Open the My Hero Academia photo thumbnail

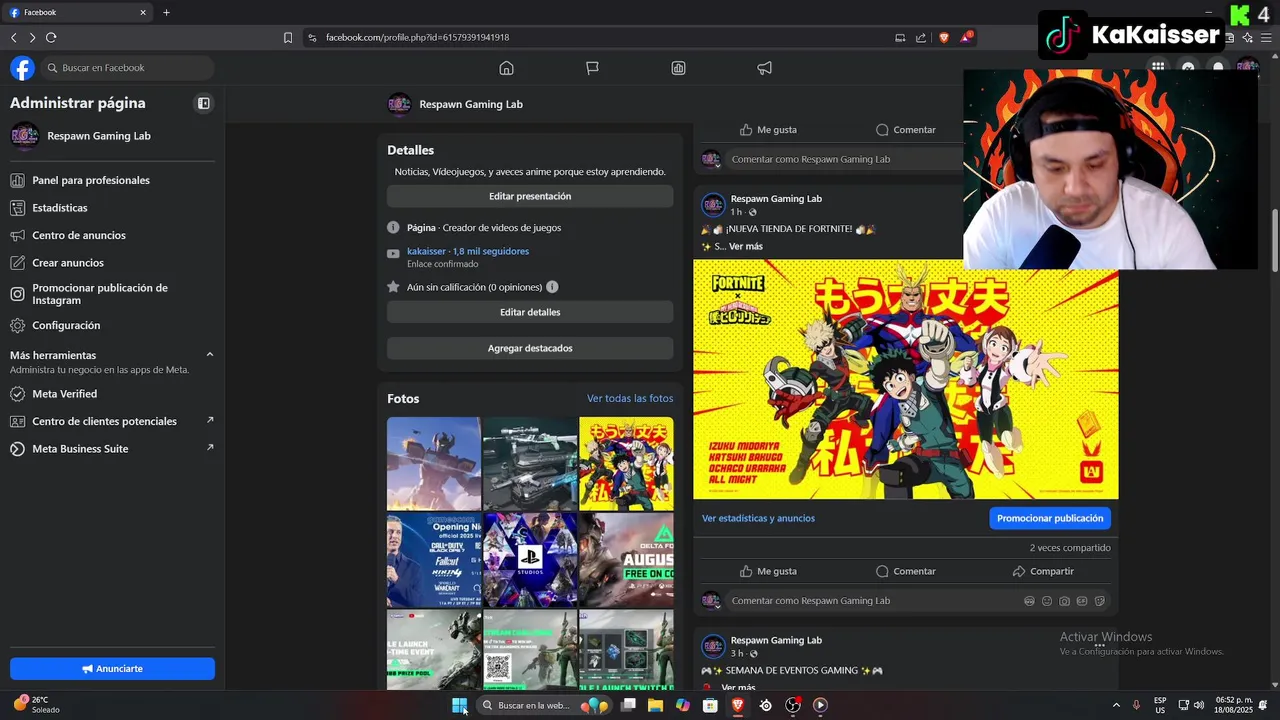coord(626,464)
